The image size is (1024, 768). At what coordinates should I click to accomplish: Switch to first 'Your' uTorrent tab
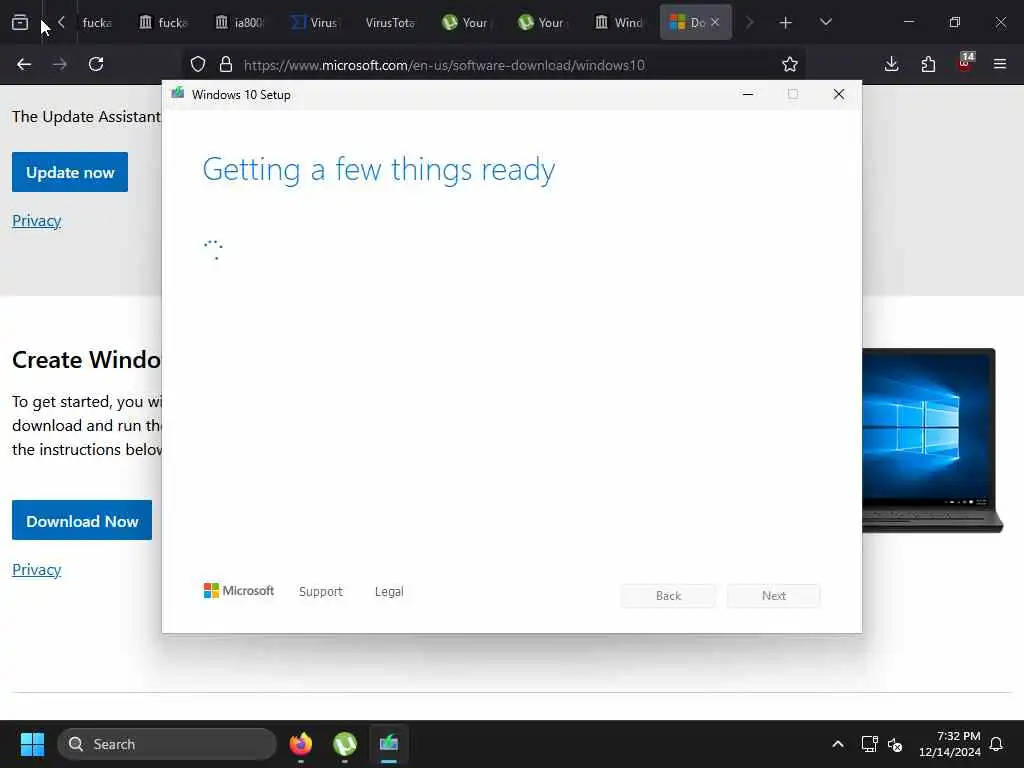[466, 23]
